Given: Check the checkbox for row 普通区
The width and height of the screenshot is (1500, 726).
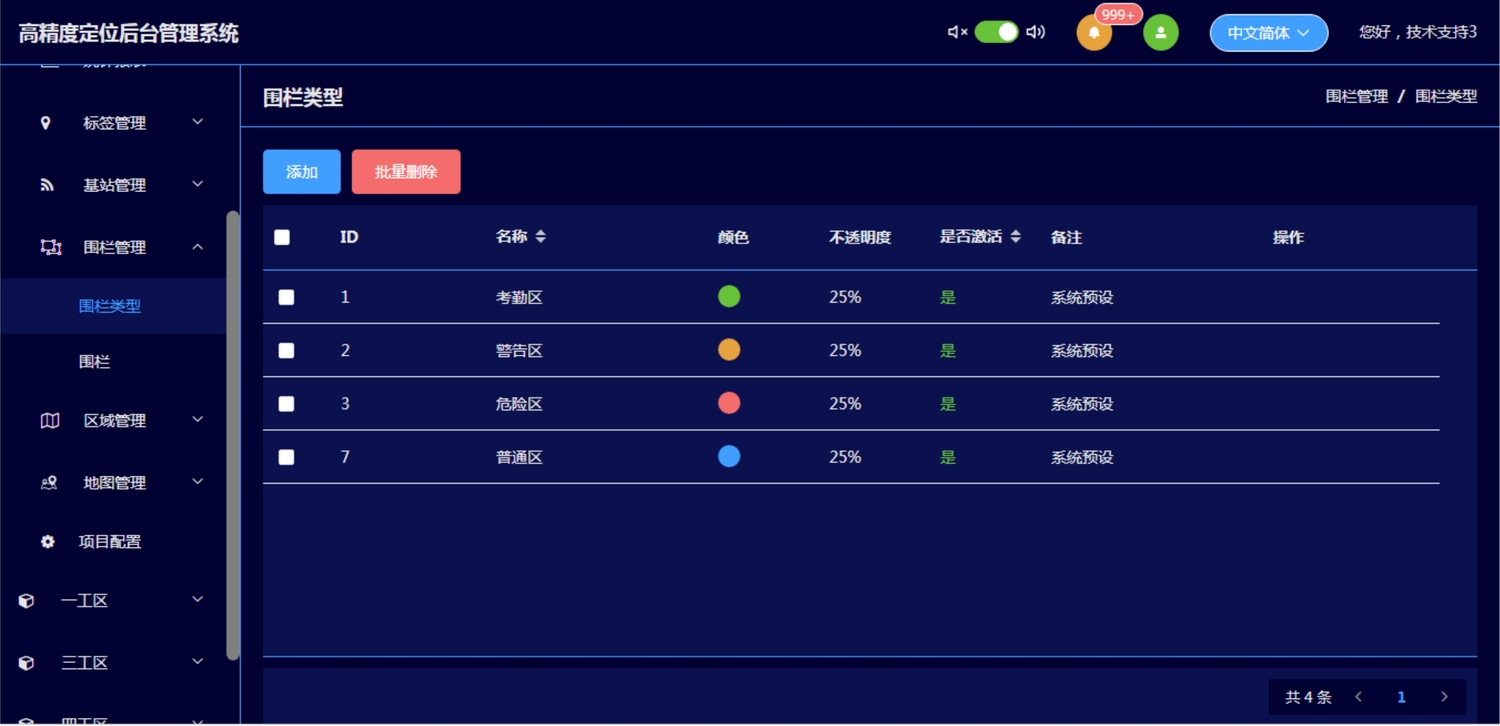Looking at the screenshot, I should tap(286, 457).
